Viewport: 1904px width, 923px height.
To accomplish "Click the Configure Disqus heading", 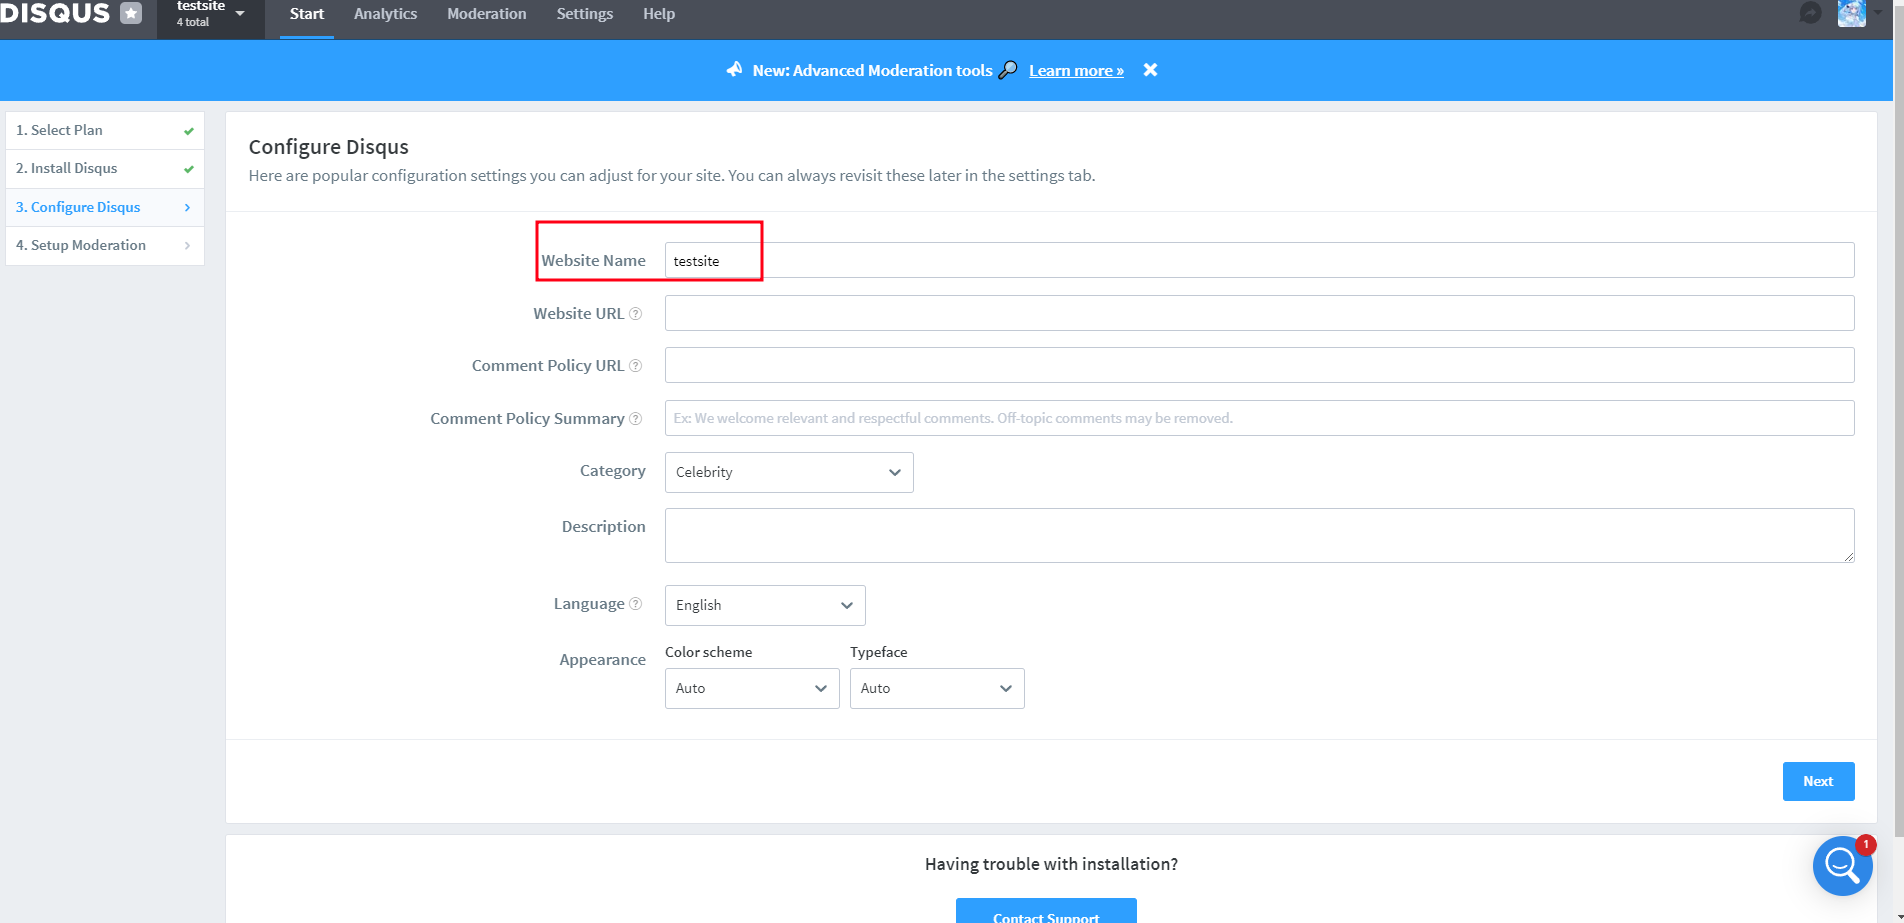I will point(328,147).
